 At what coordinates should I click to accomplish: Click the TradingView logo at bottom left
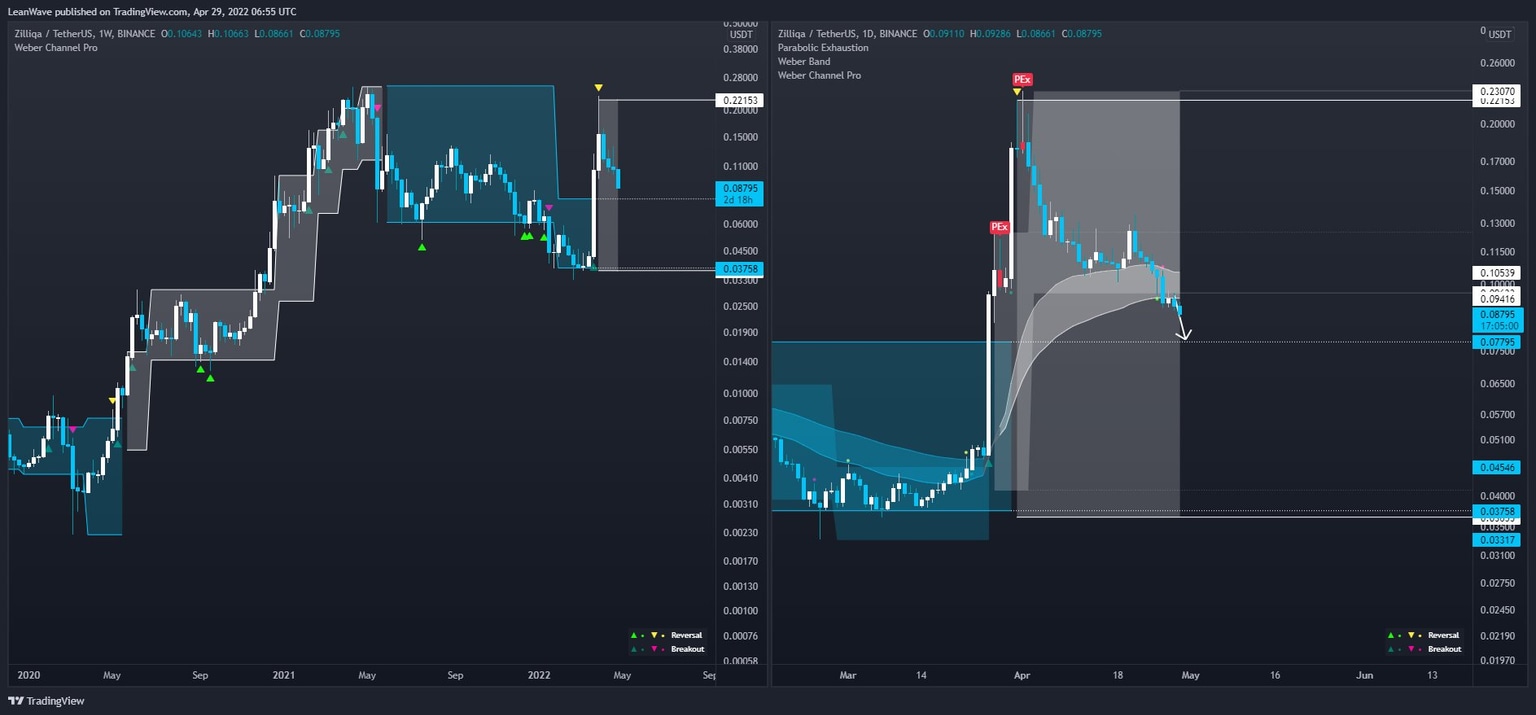[x=46, y=701]
